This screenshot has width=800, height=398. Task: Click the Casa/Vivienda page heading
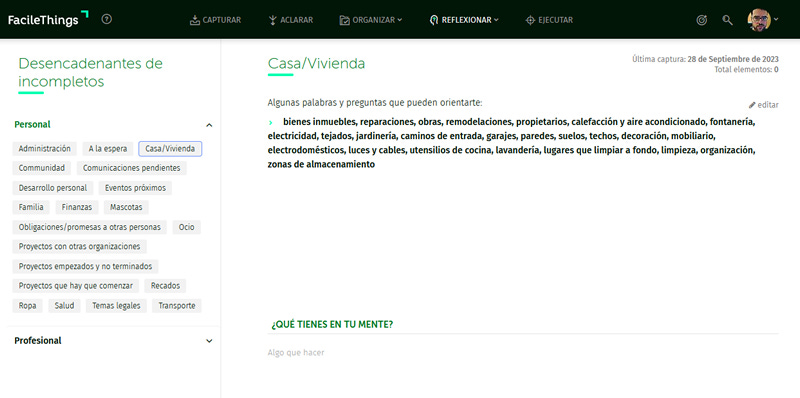point(316,64)
